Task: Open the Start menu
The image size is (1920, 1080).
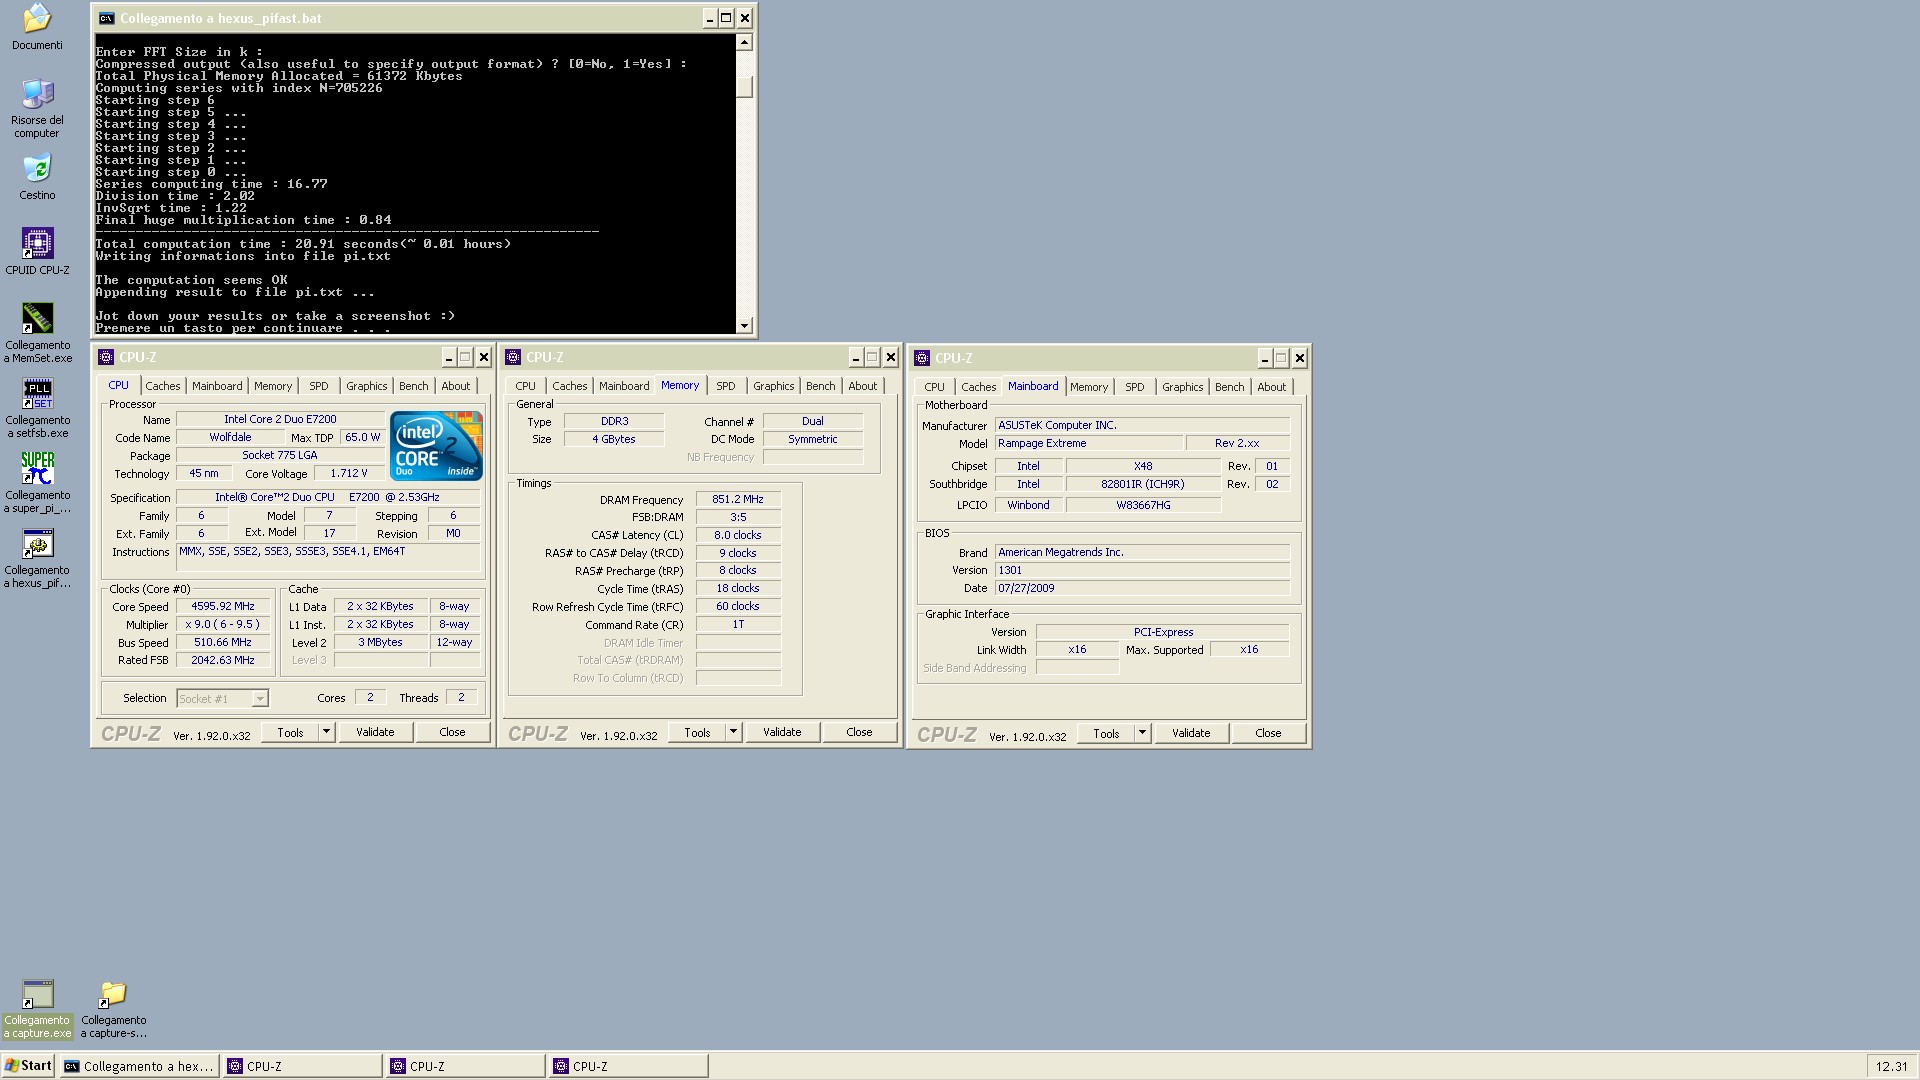Action: click(x=28, y=1066)
